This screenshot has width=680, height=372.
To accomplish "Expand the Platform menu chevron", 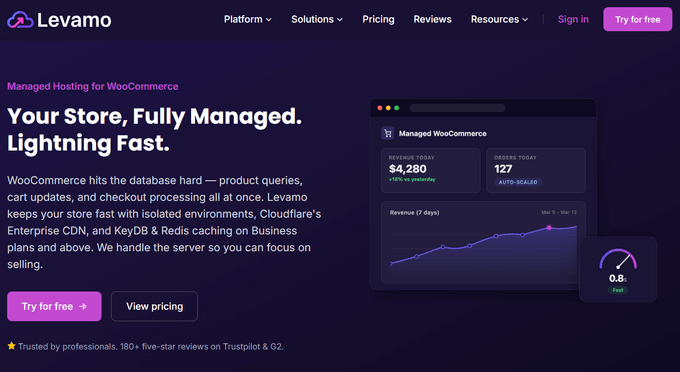I will [269, 20].
